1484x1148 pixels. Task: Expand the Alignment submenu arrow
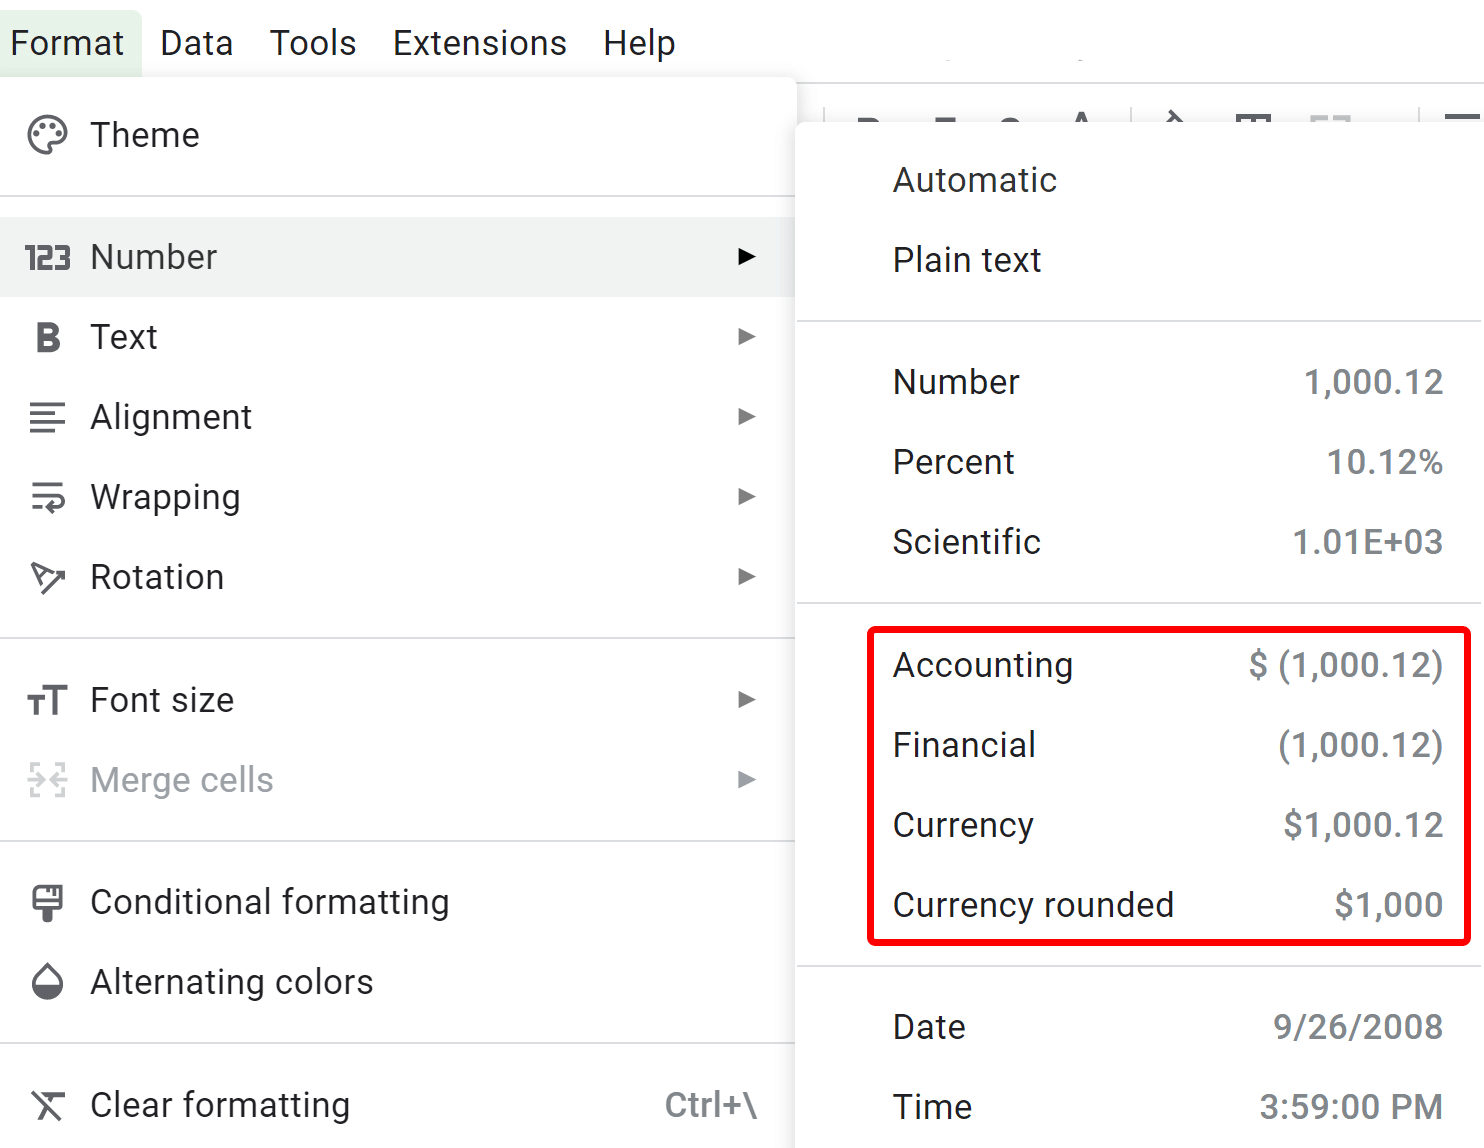pyautogui.click(x=746, y=417)
